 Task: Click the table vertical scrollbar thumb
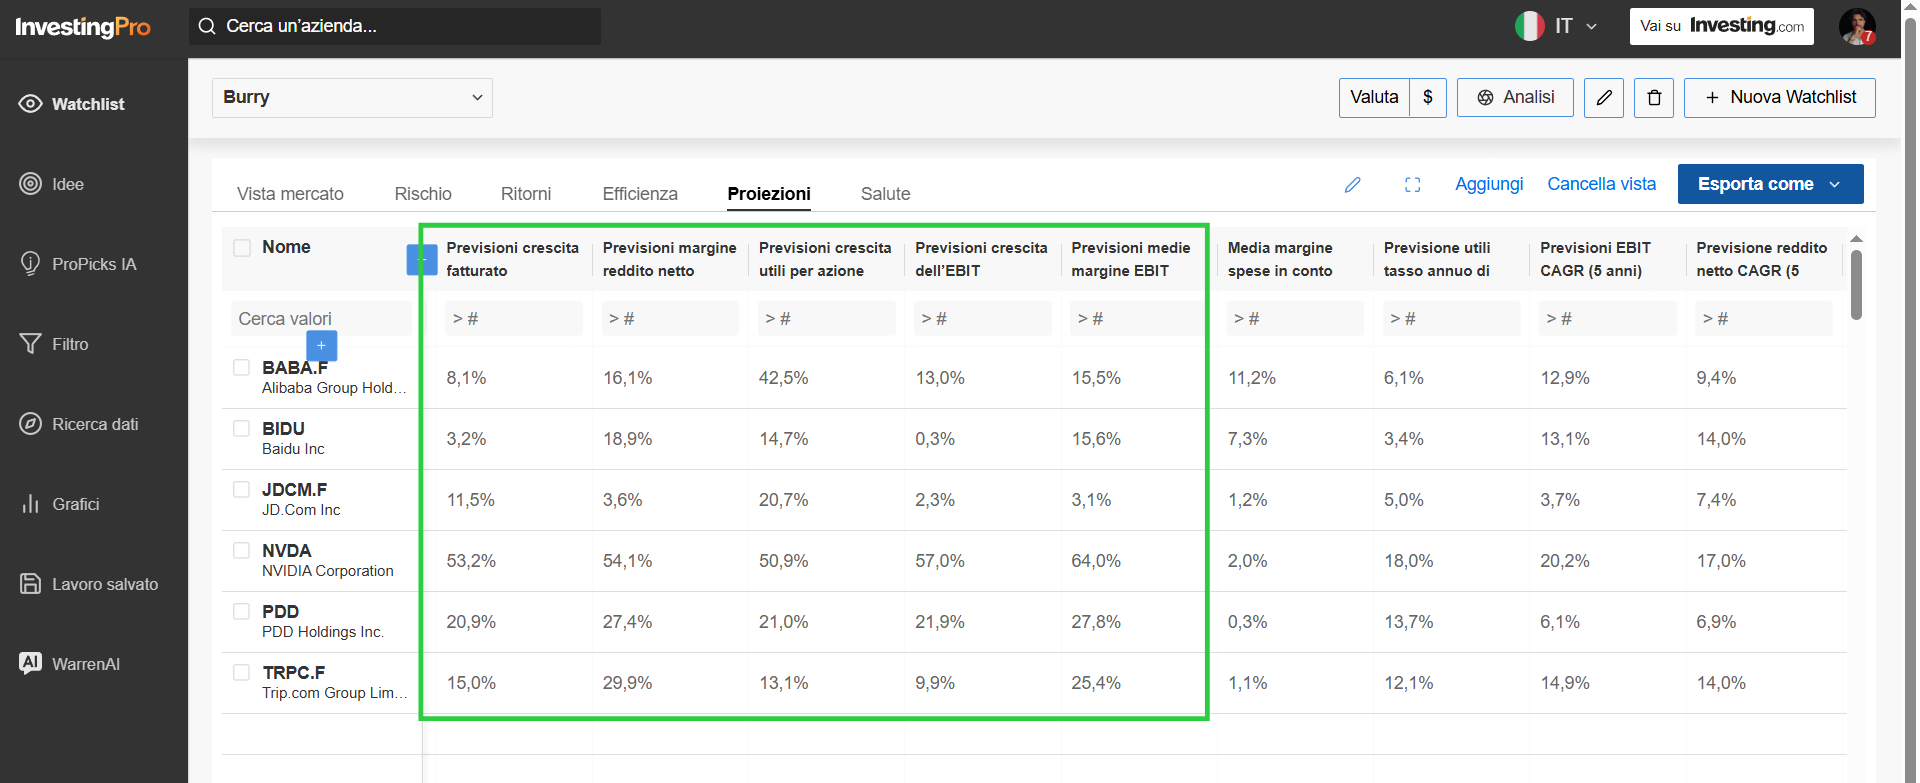pos(1856,285)
